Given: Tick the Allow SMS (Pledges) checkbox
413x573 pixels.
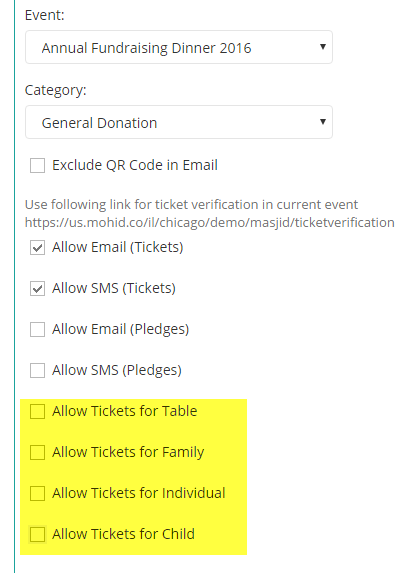Looking at the screenshot, I should click(x=37, y=370).
